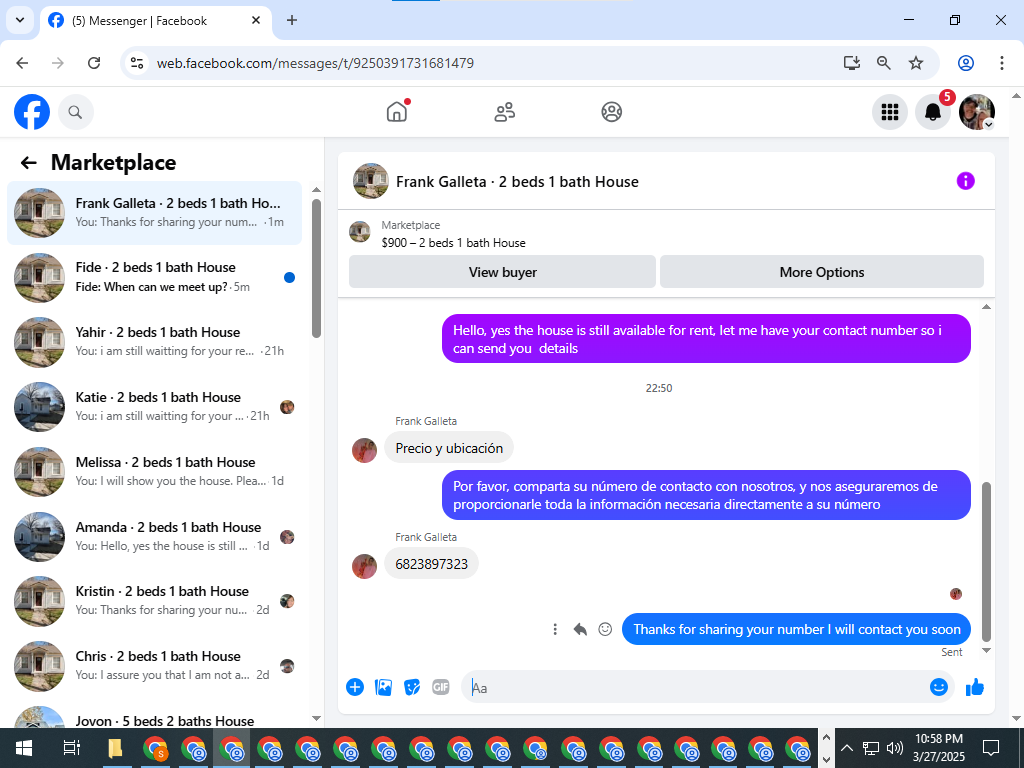
Task: Show hidden system tray icons
Action: 846,748
